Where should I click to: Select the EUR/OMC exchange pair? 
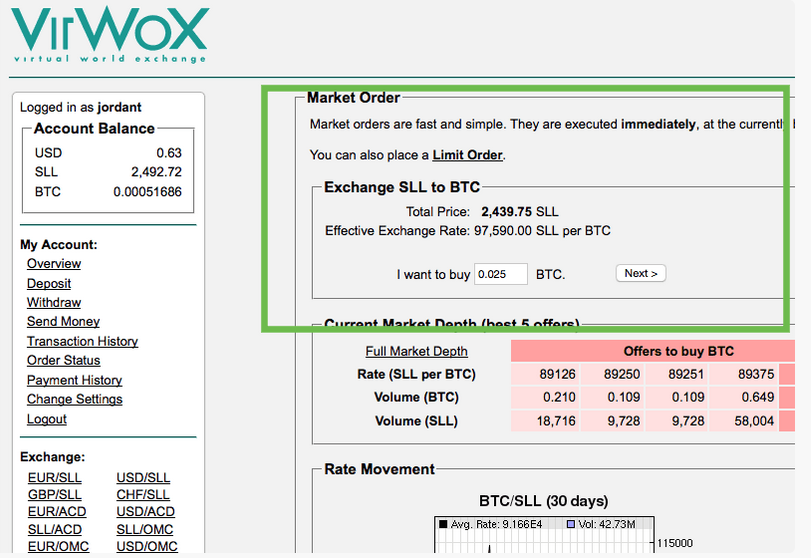58,547
